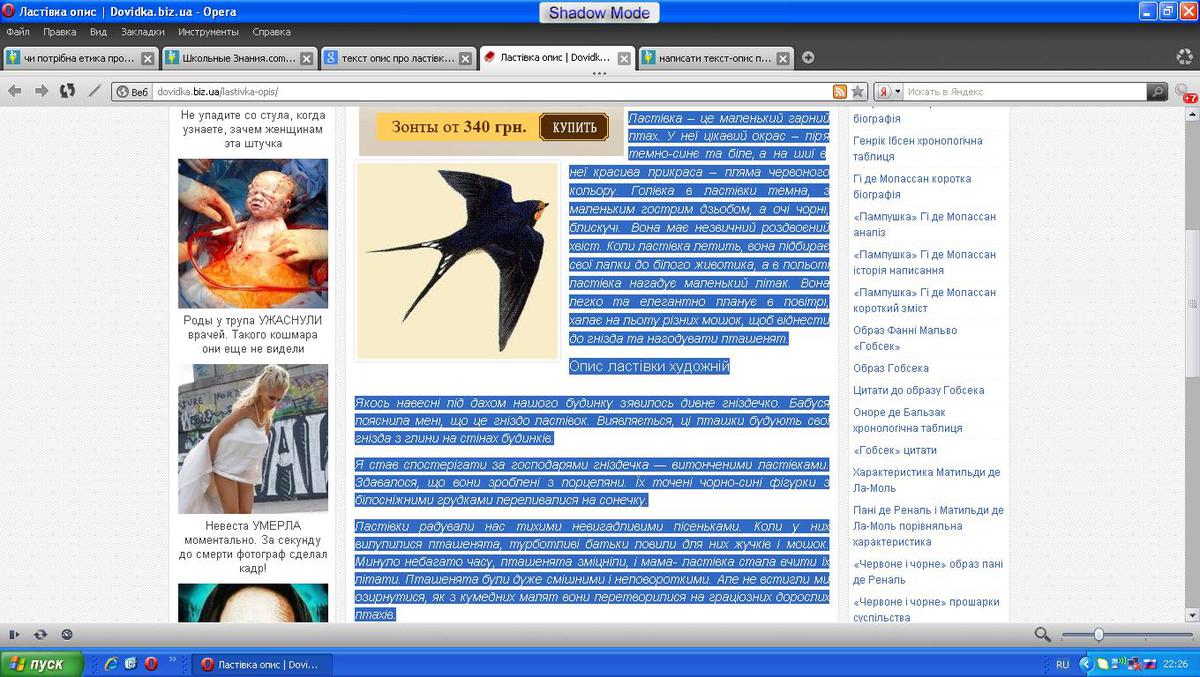Click the RU language indicator in tray

pyautogui.click(x=1063, y=664)
